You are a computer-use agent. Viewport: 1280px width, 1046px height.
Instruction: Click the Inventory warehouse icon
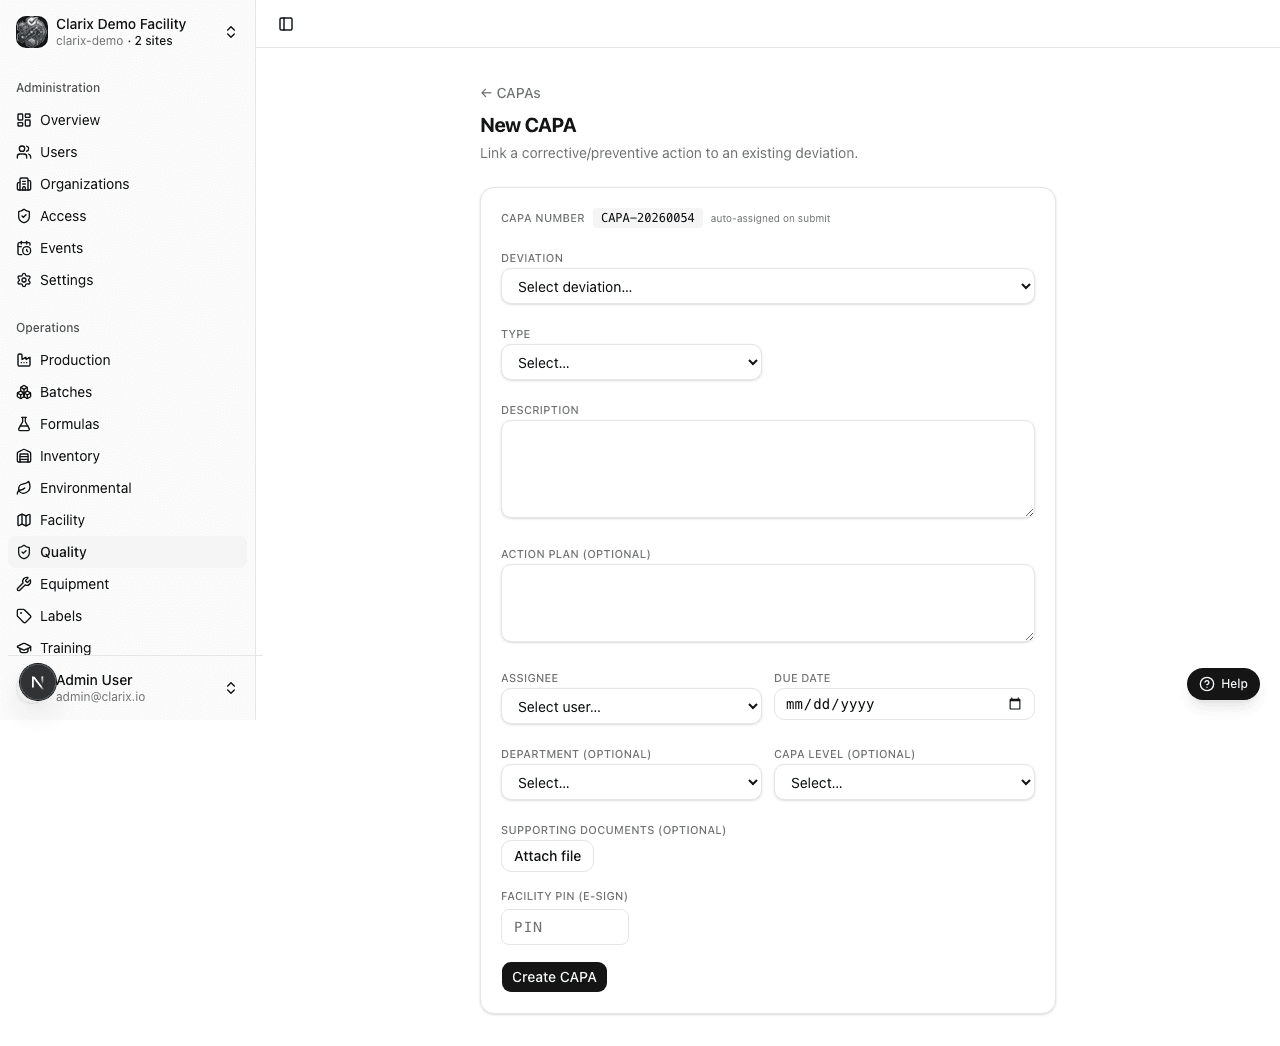24,456
